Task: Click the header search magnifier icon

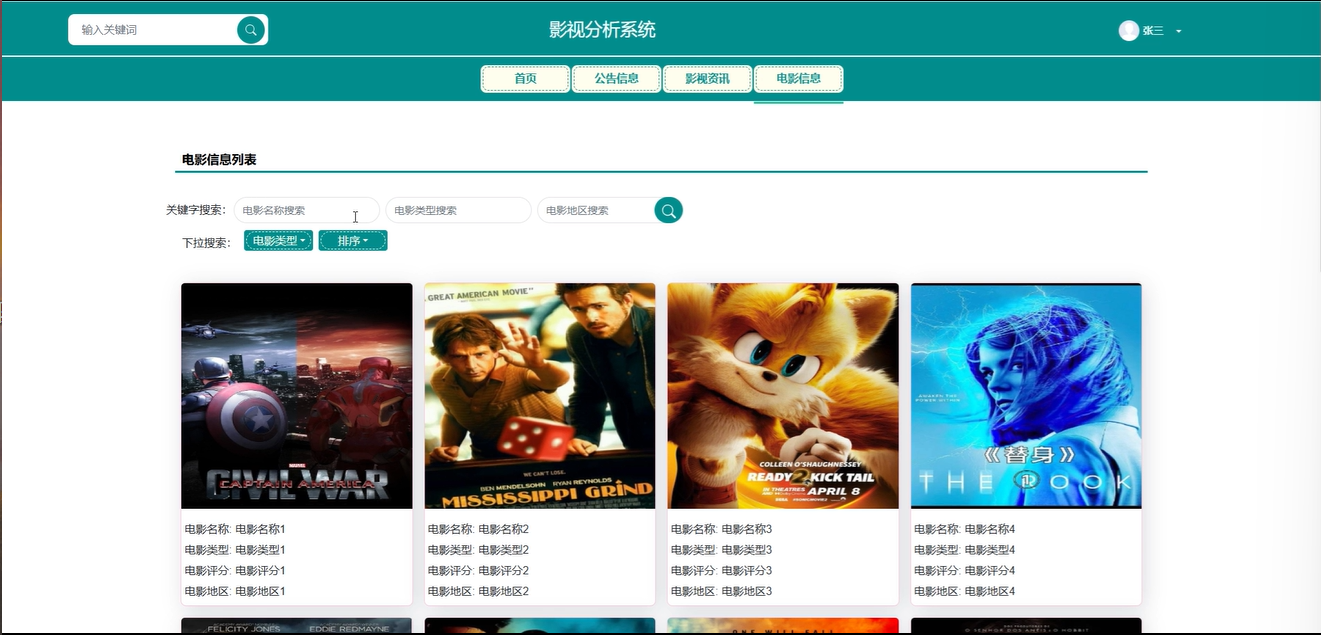Action: click(x=251, y=30)
